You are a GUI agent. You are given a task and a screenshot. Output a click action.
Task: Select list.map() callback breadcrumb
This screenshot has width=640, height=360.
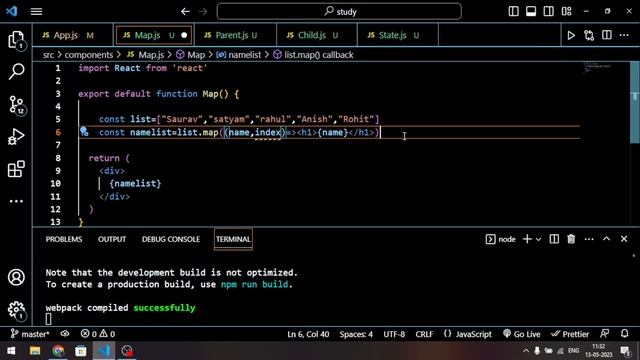(313, 55)
